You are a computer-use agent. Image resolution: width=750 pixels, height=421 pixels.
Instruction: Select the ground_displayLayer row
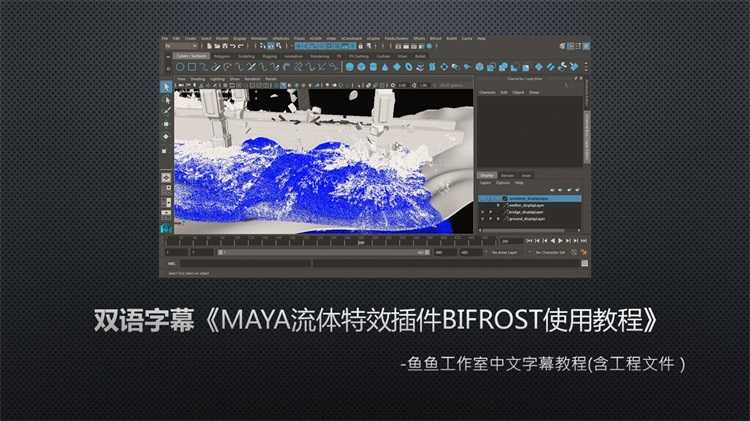coord(530,219)
